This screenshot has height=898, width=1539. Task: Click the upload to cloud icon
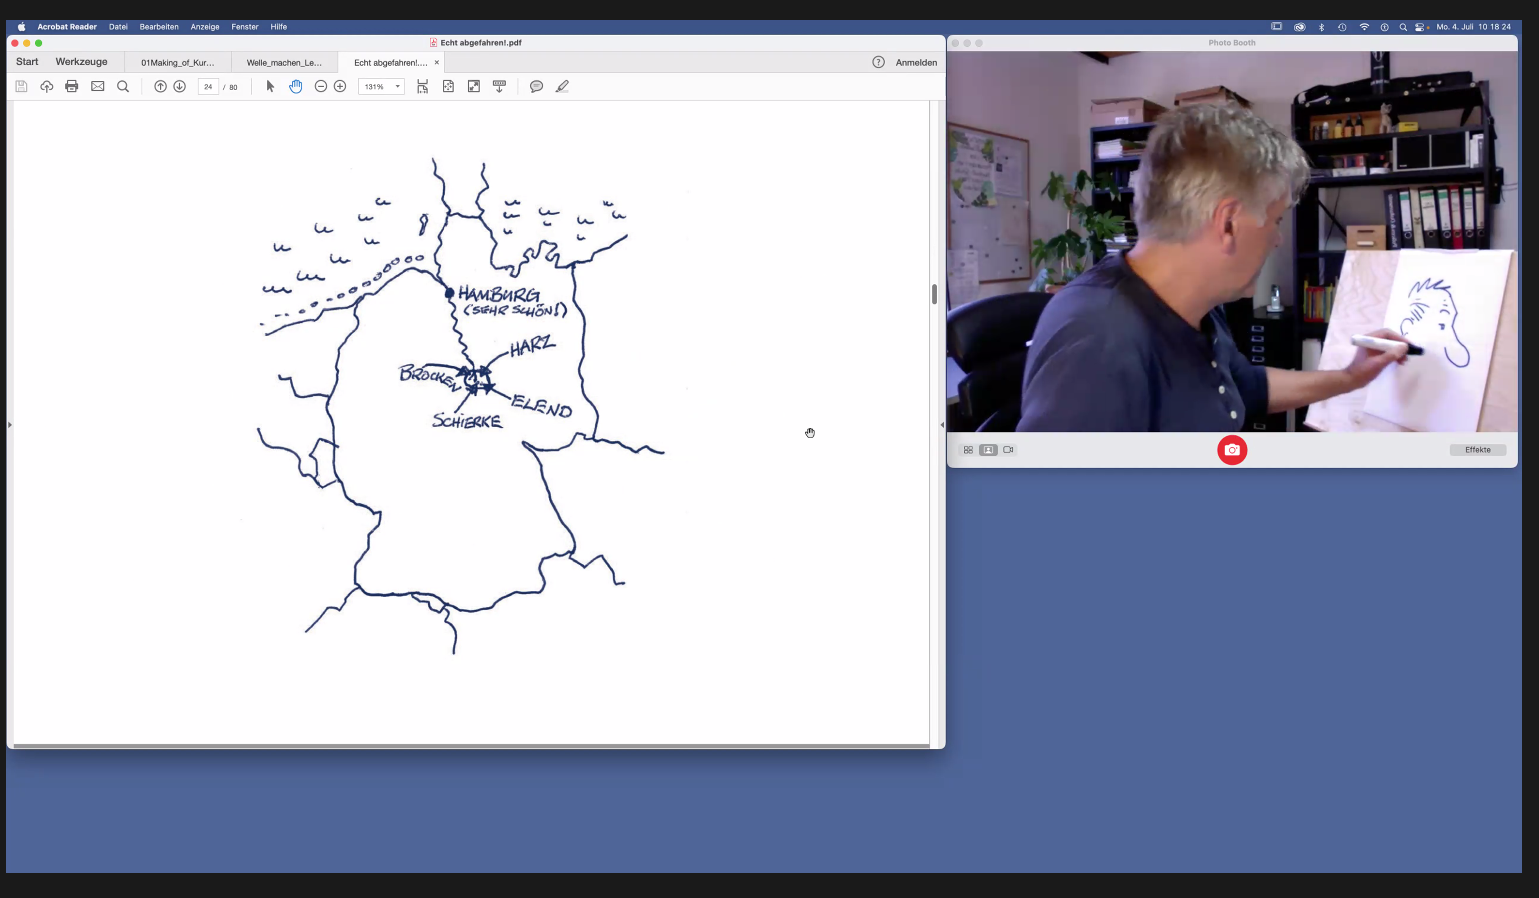pos(46,87)
